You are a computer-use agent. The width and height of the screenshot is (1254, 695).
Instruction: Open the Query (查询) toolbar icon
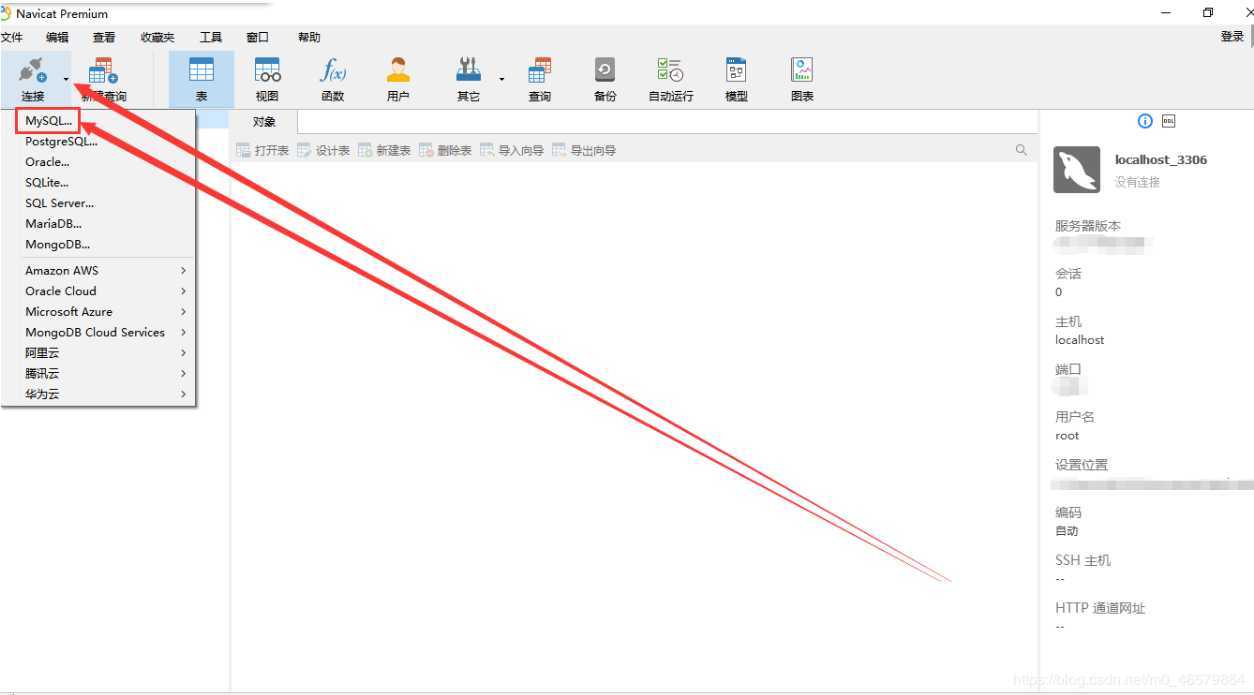[x=540, y=70]
